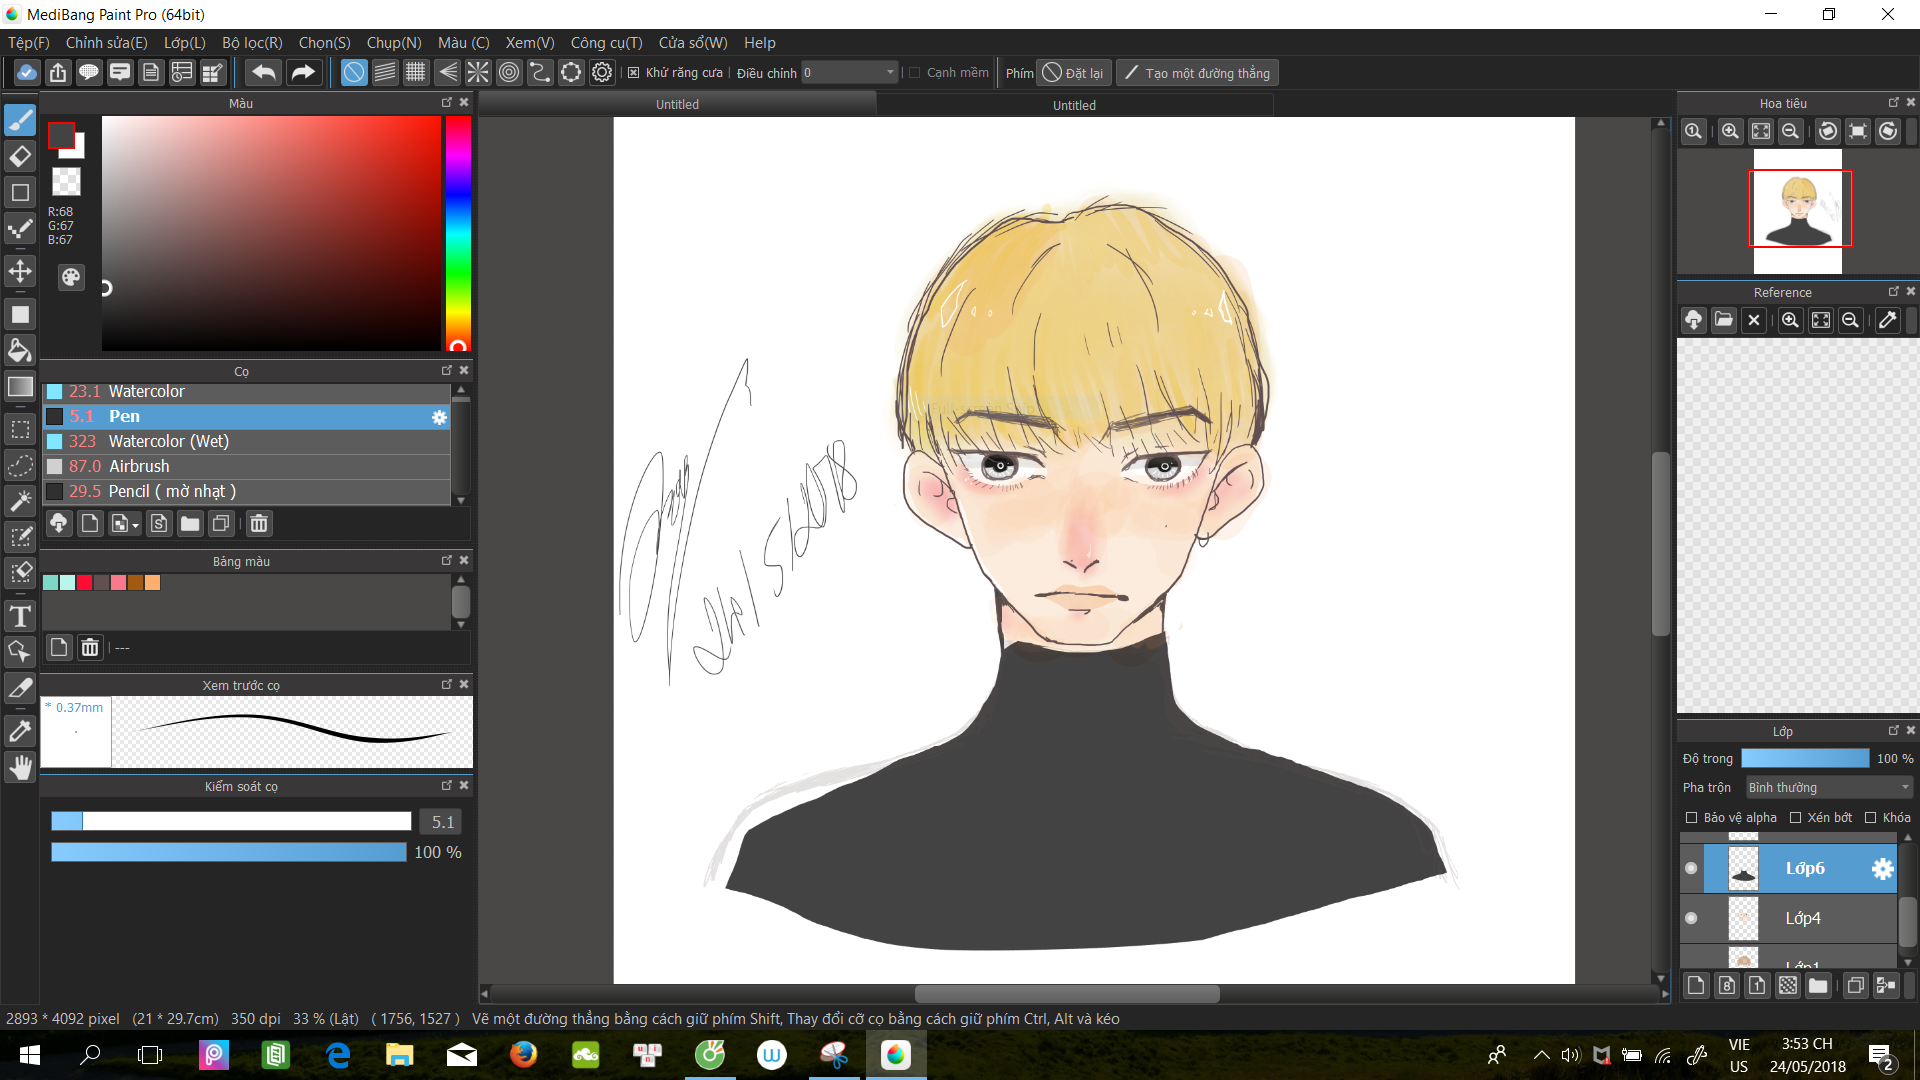Open the Chỉnh sửa(E) menu
Viewport: 1920px width, 1080px height.
tap(106, 43)
